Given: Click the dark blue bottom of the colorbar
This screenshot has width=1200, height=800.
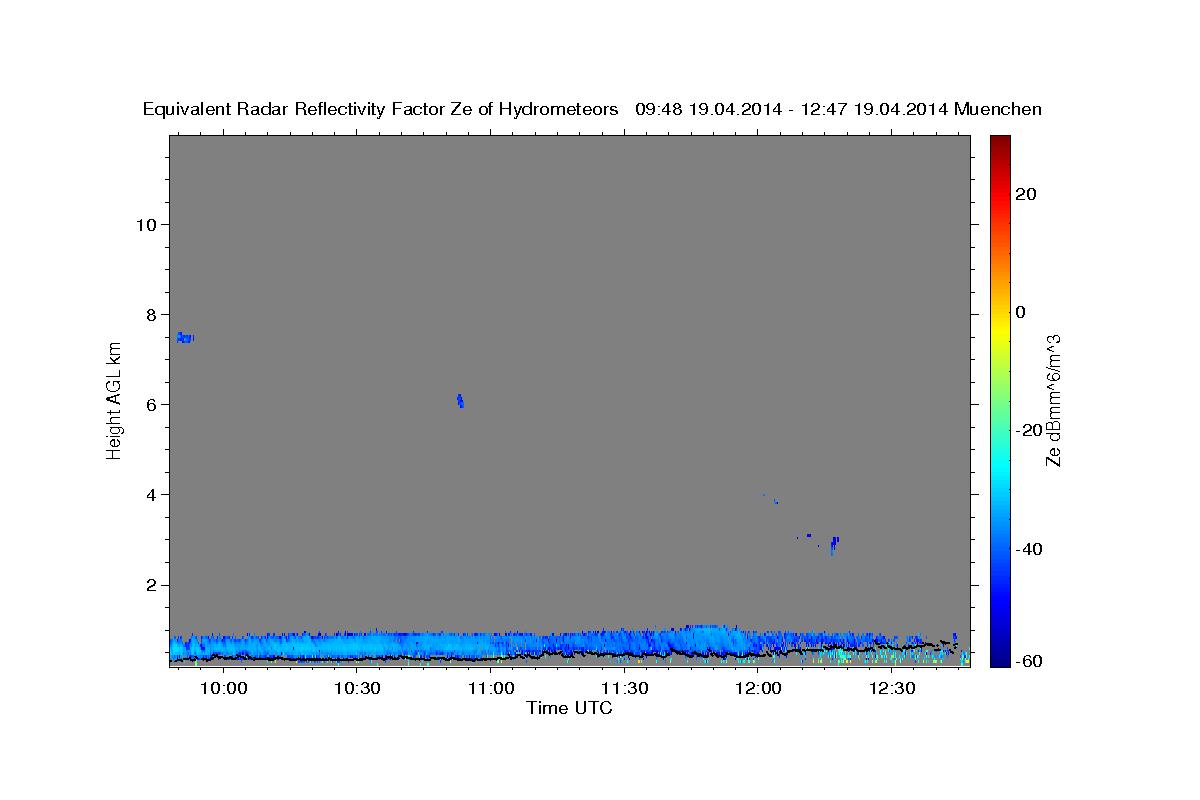Looking at the screenshot, I should (x=1000, y=658).
